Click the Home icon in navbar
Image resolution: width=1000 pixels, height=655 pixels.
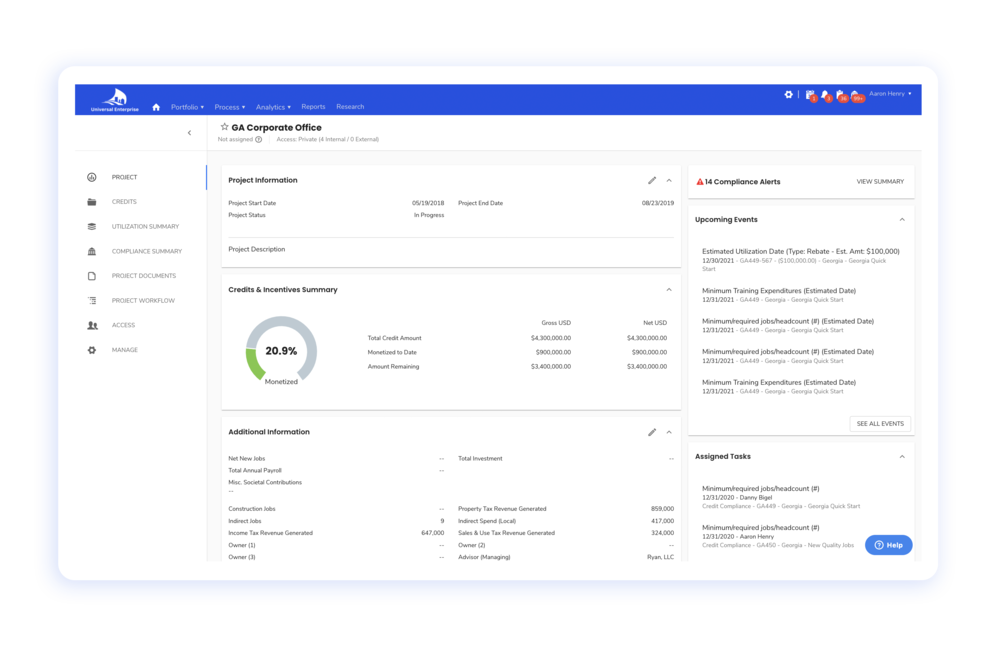pos(156,107)
